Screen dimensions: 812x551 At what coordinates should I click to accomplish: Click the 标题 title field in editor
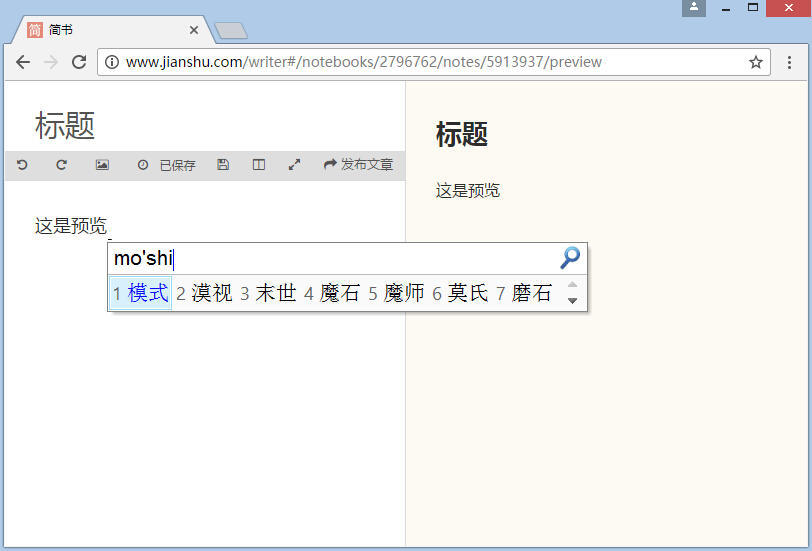coord(65,125)
